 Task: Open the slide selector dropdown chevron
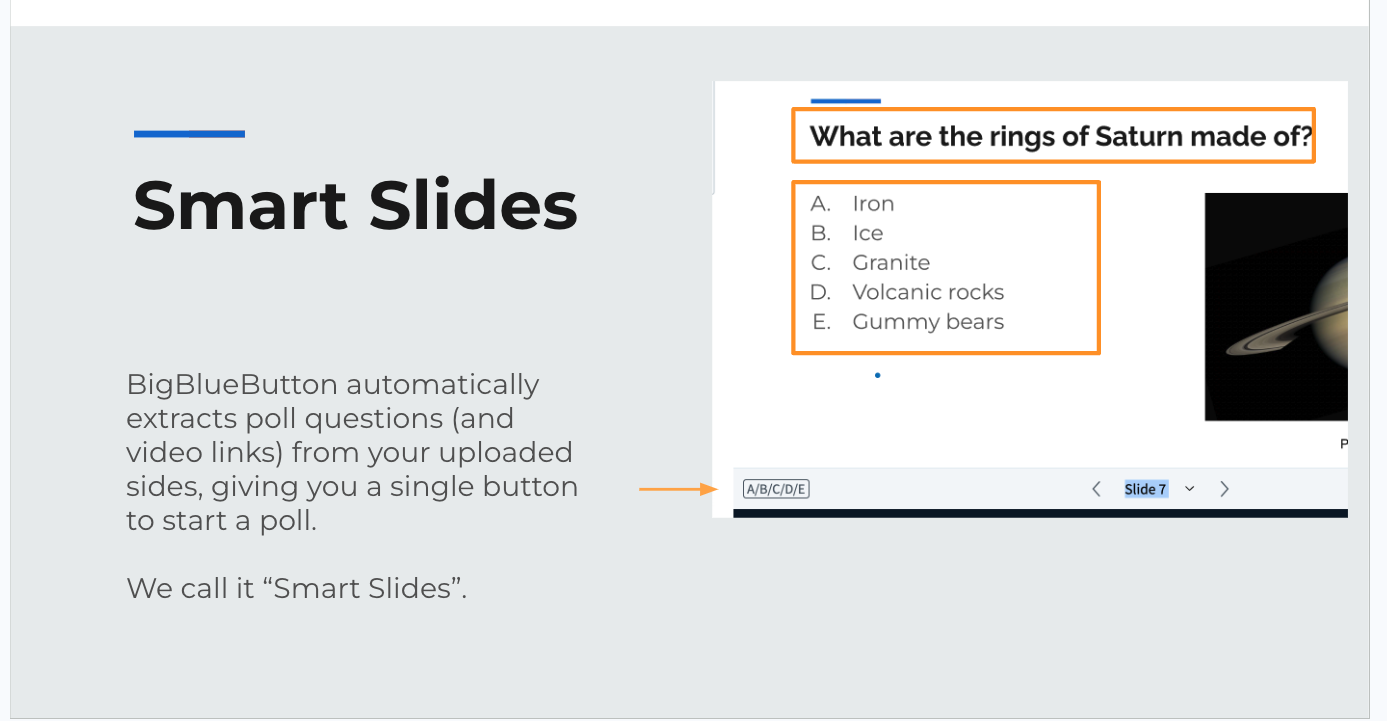tap(1189, 489)
